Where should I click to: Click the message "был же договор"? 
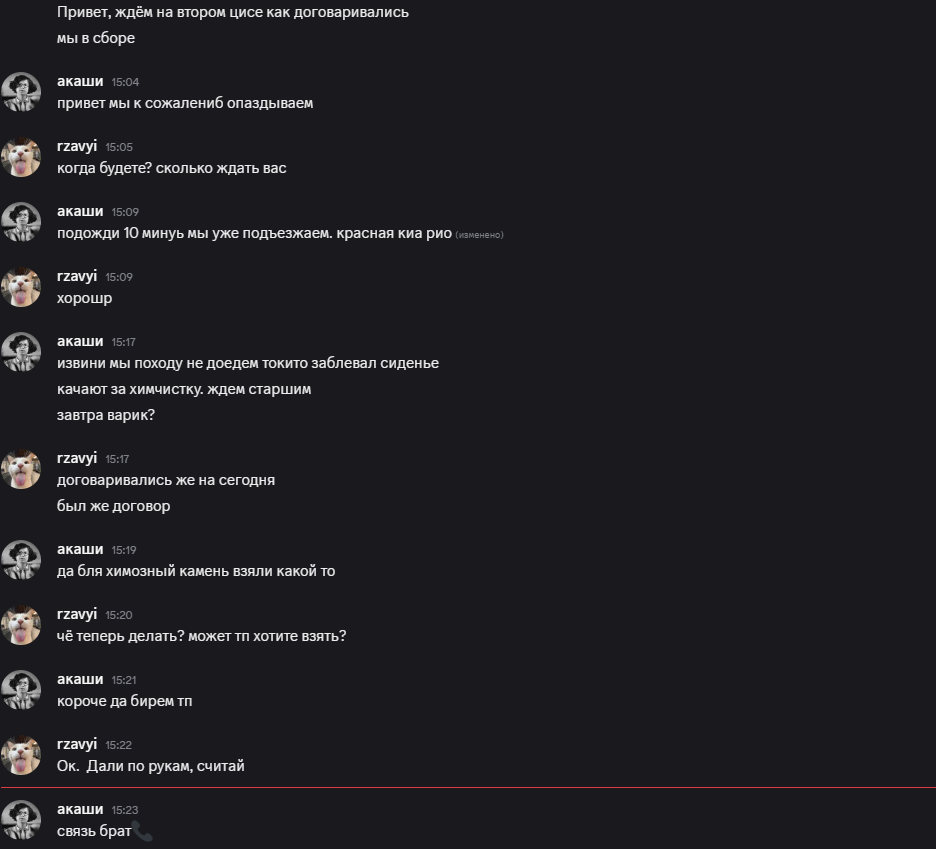pos(114,506)
